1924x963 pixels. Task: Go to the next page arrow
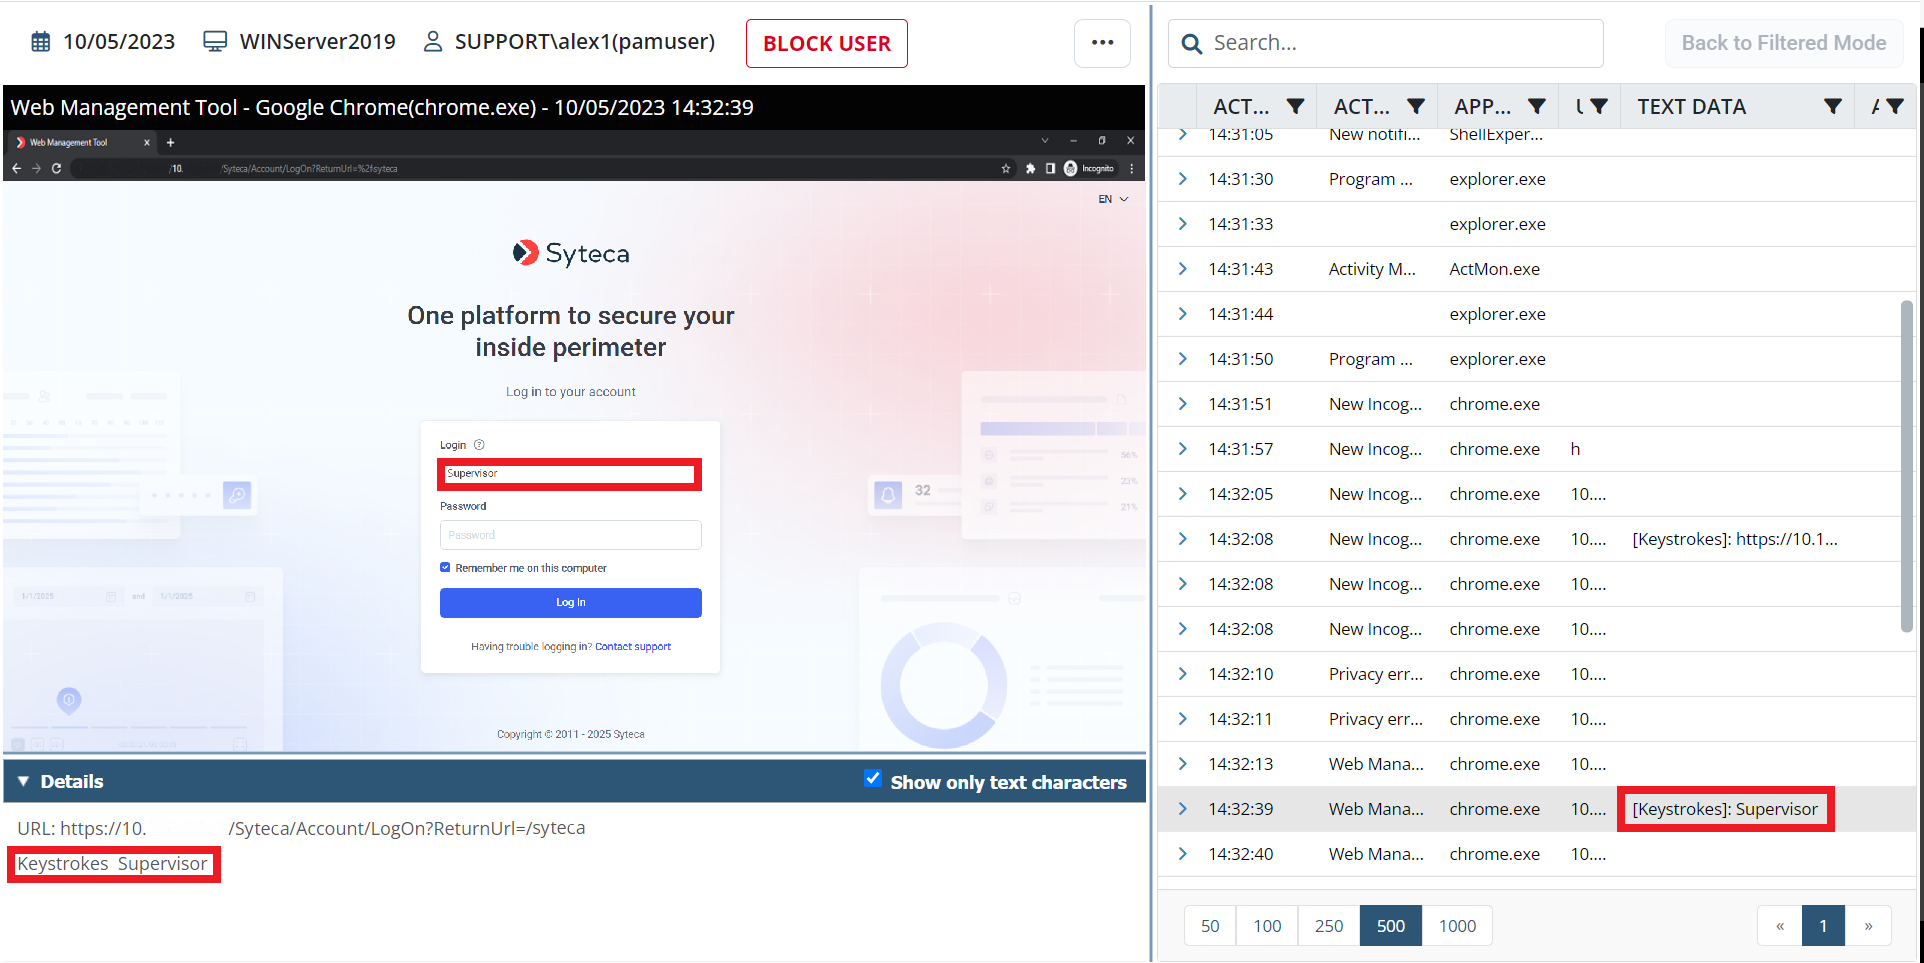point(1868,926)
